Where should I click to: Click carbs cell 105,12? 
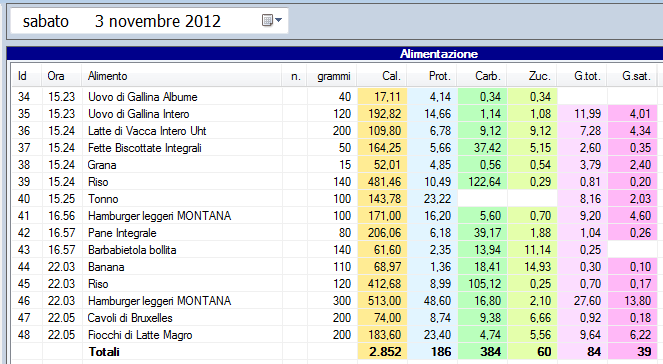pos(482,284)
